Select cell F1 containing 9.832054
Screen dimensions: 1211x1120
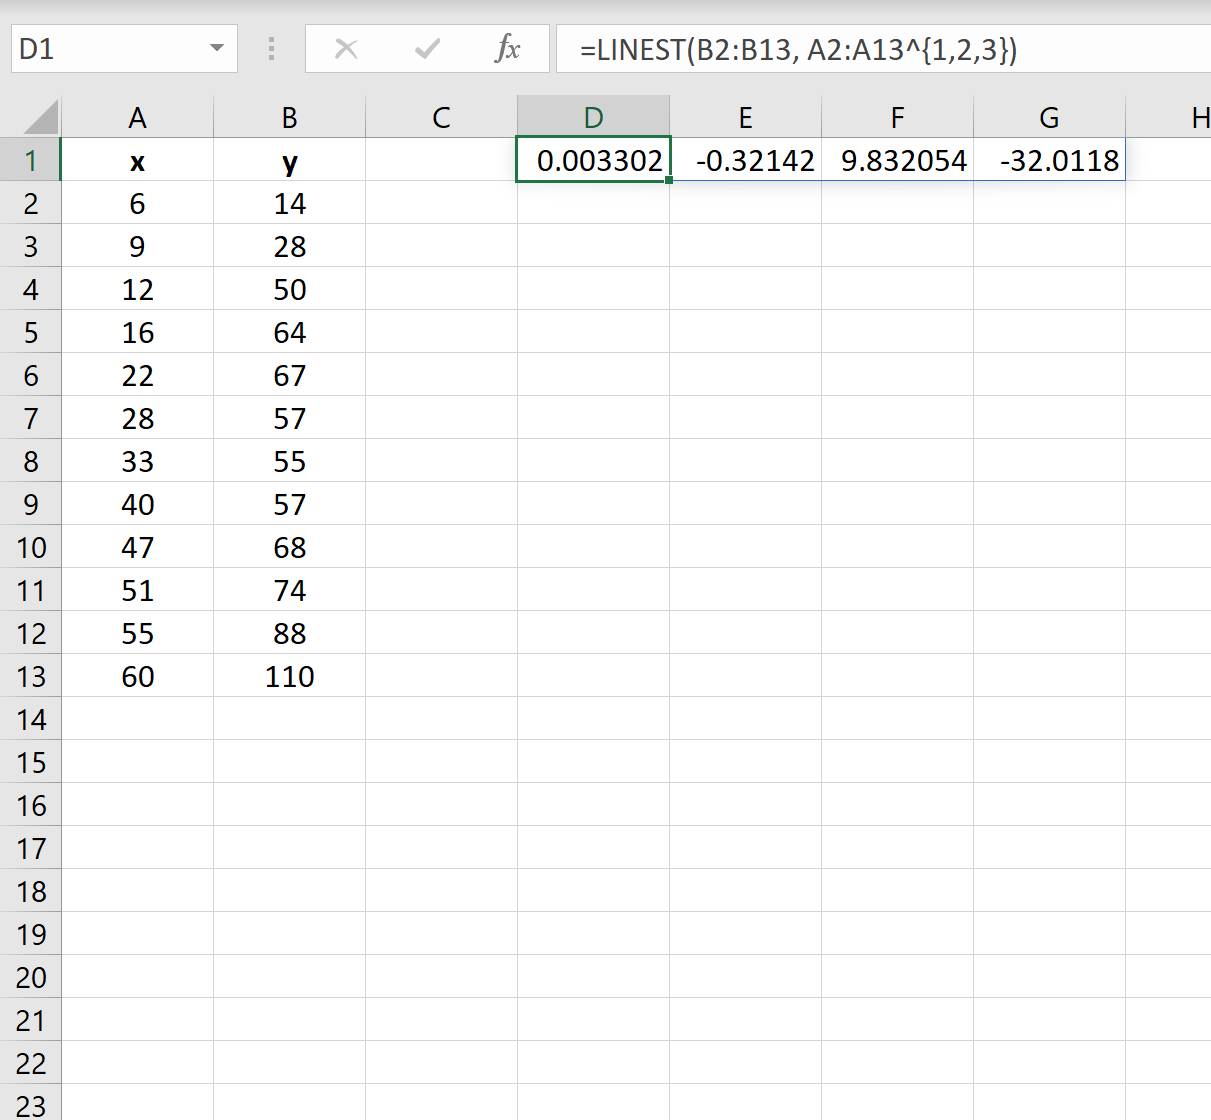(x=896, y=160)
